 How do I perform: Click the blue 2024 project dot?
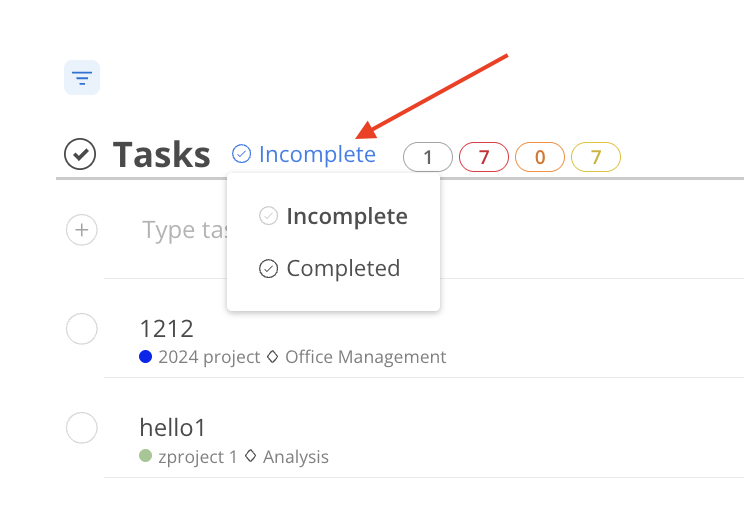click(x=146, y=357)
